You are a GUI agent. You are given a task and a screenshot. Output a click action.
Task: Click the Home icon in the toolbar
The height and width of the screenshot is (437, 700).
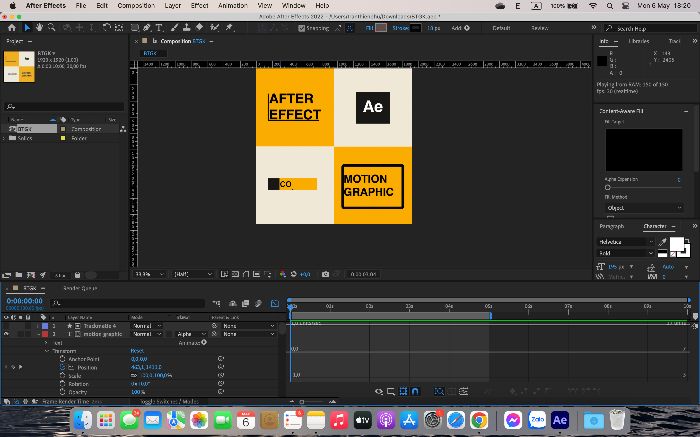pyautogui.click(x=12, y=28)
